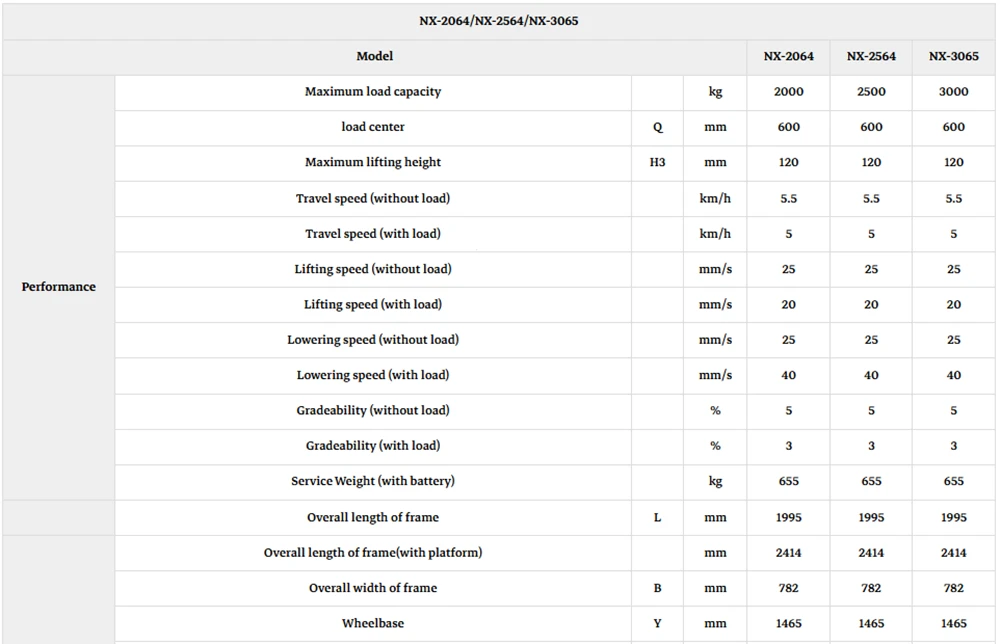Select the Model header cell
This screenshot has height=644, width=1000.
coord(374,56)
